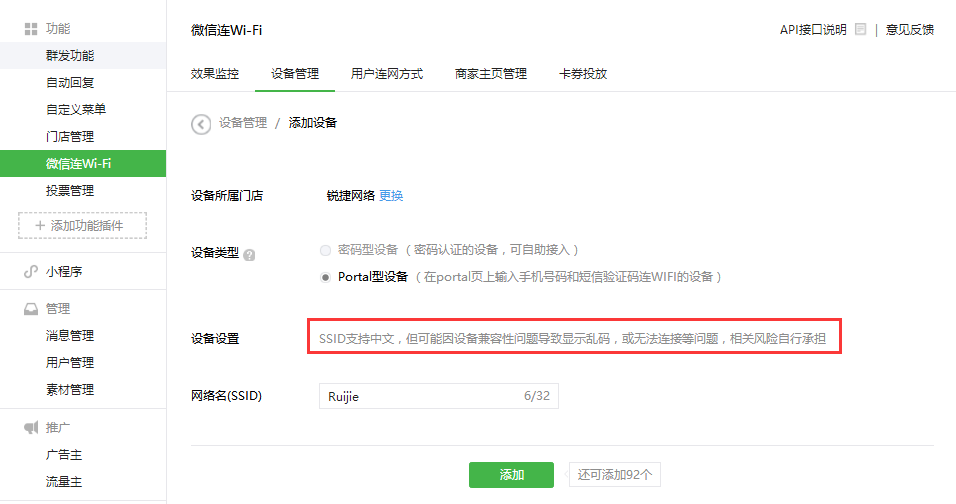Click the back arrow circle icon
Image resolution: width=956 pixels, height=504 pixels.
click(201, 124)
